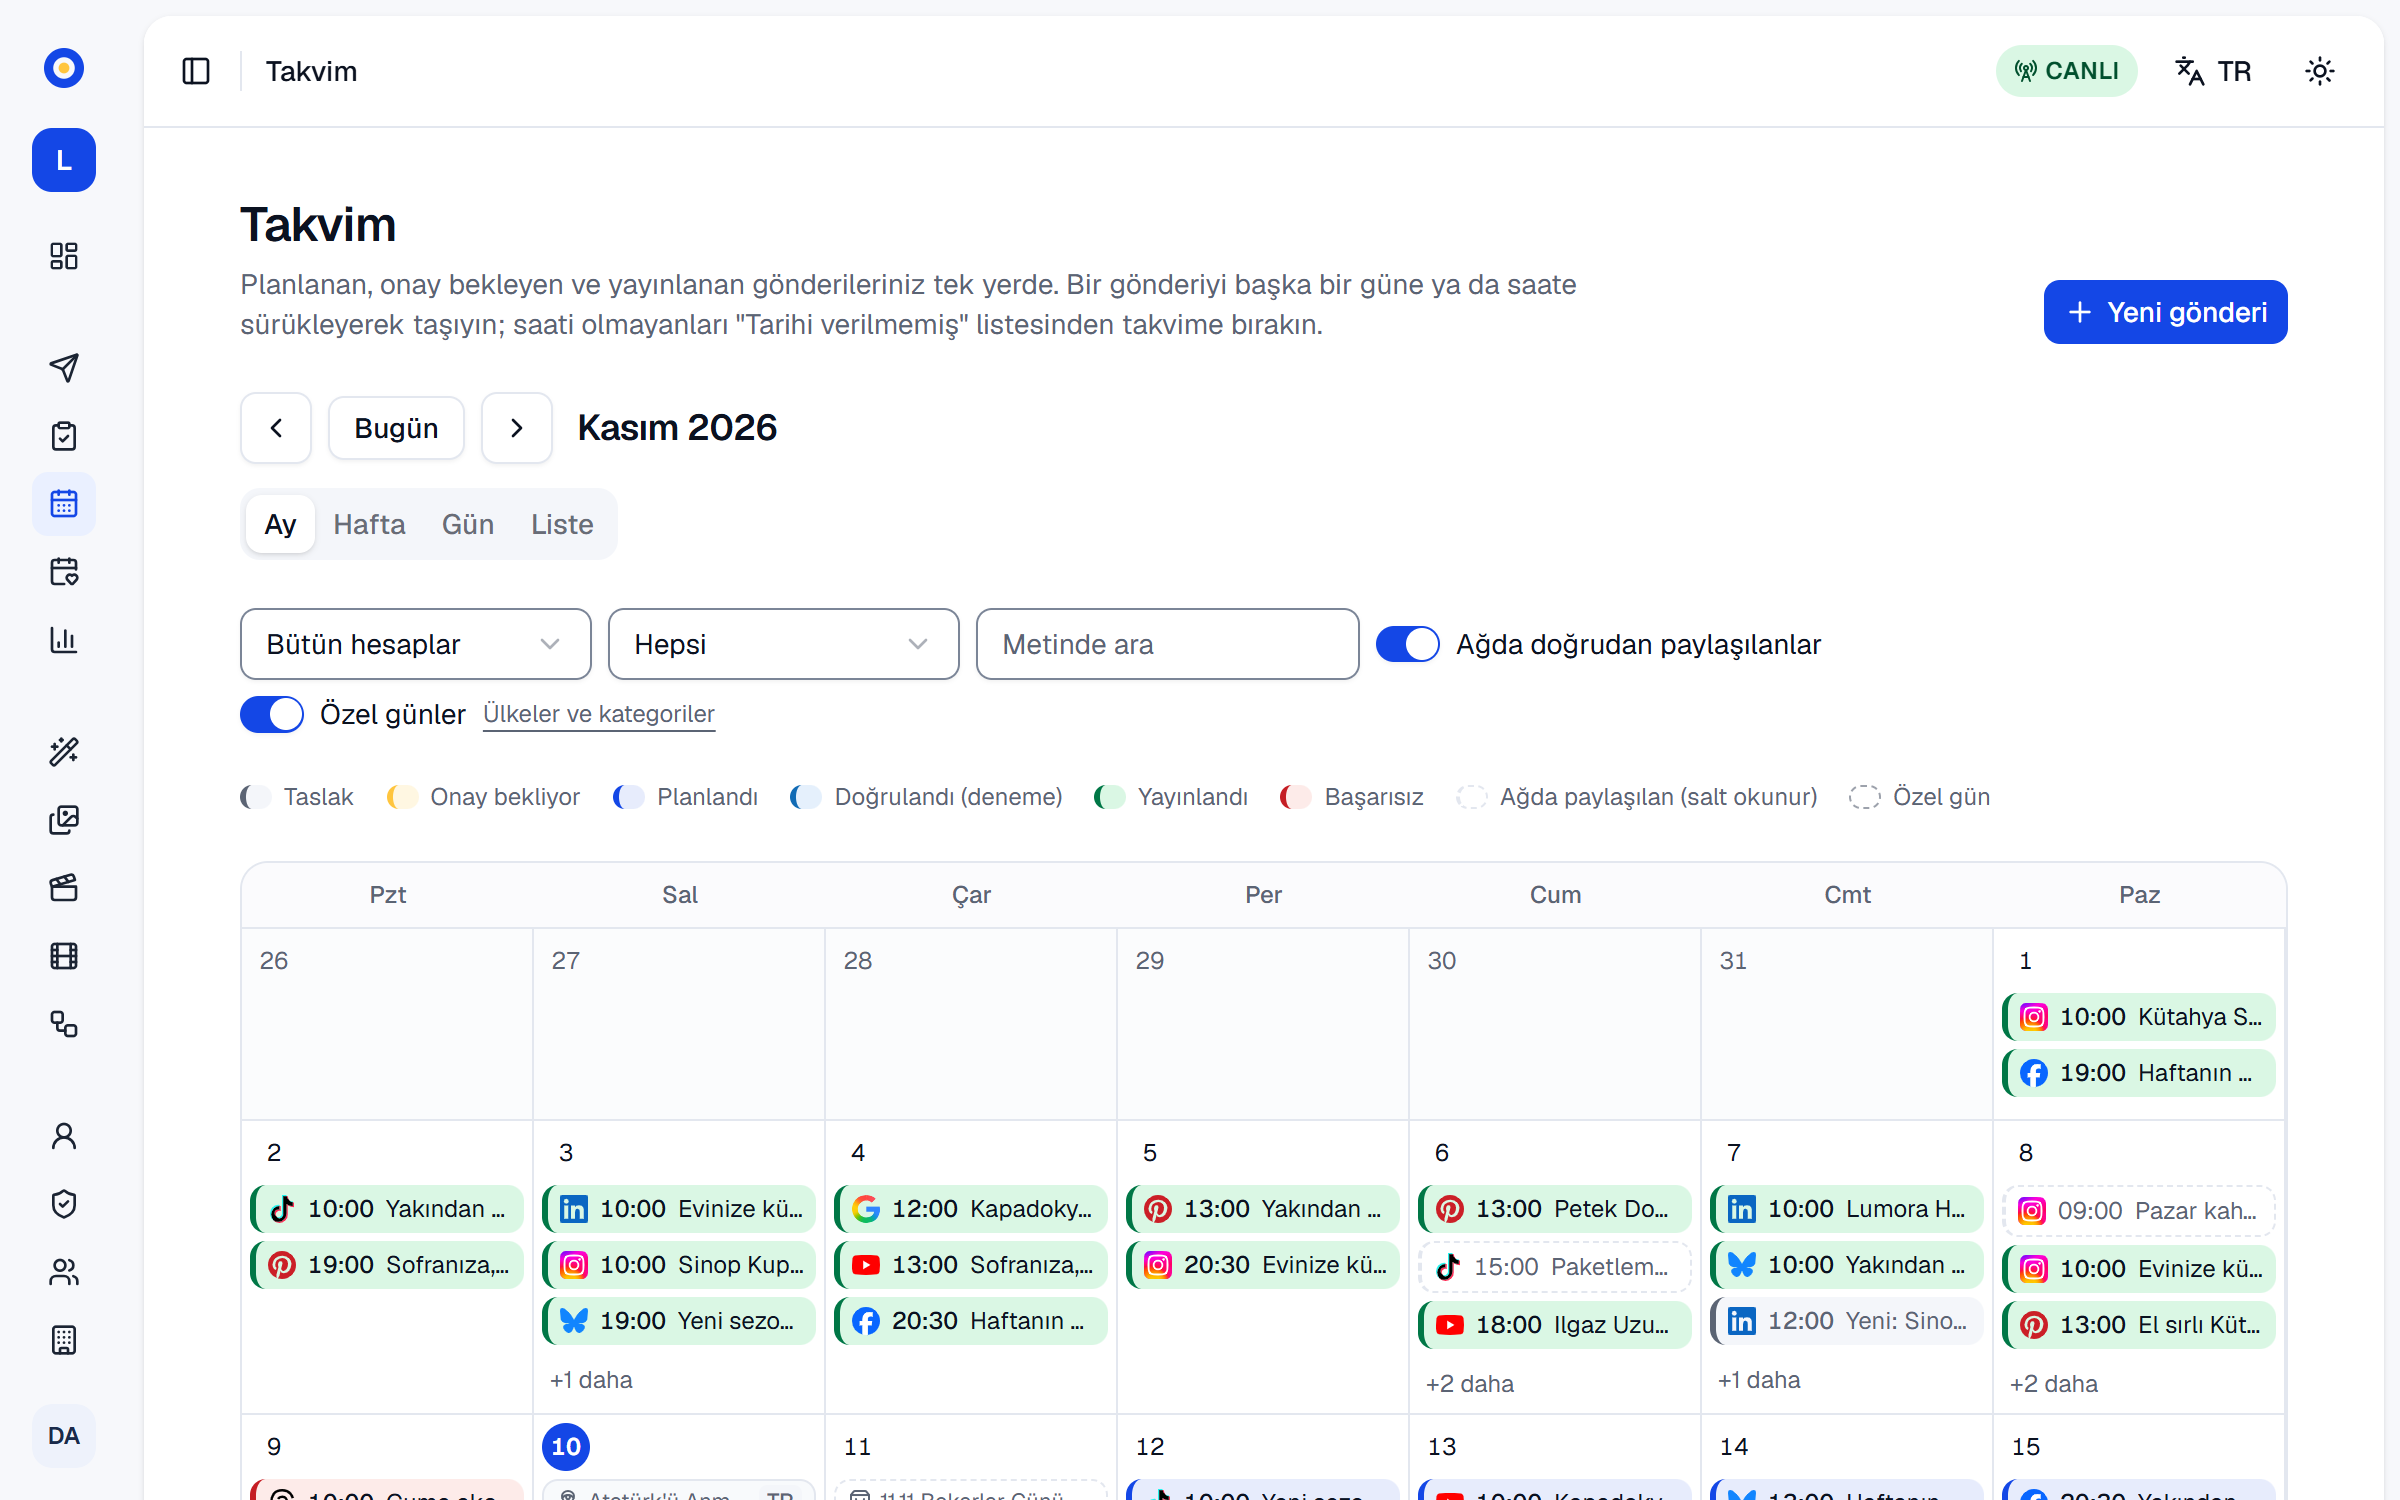Disable the Özel günler switch

pos(272,714)
